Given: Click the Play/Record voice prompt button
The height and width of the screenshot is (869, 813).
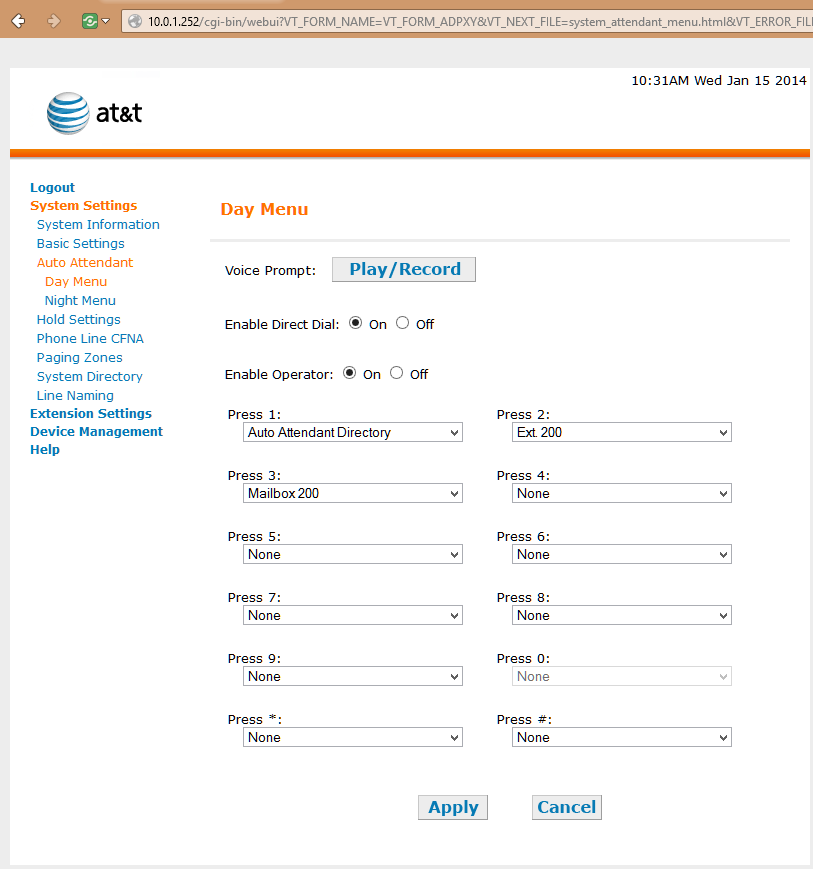Looking at the screenshot, I should tap(404, 269).
